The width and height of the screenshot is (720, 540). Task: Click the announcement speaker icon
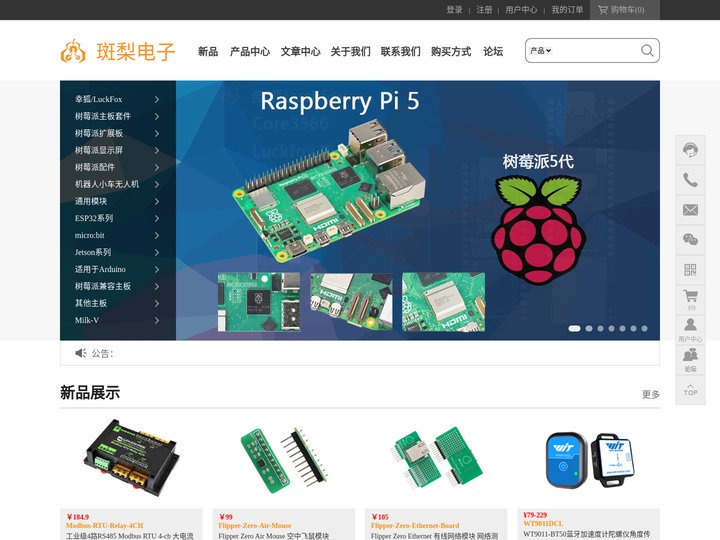coord(80,353)
